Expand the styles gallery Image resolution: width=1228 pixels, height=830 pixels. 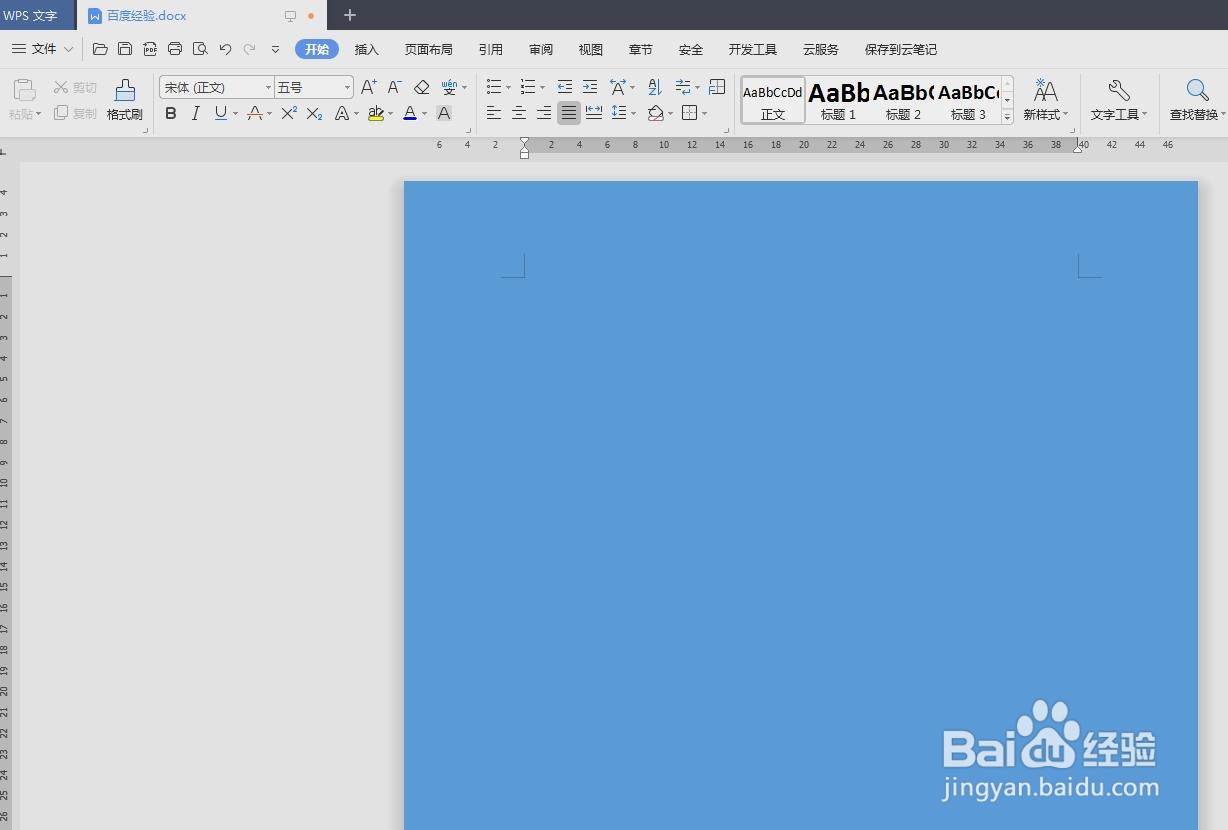coord(1007,116)
